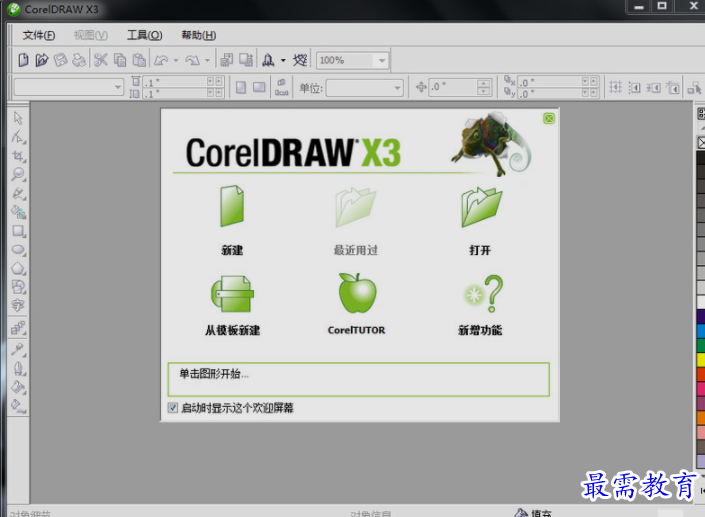The image size is (705, 517).
Task: Click the snap to grid icon
Action: point(615,87)
